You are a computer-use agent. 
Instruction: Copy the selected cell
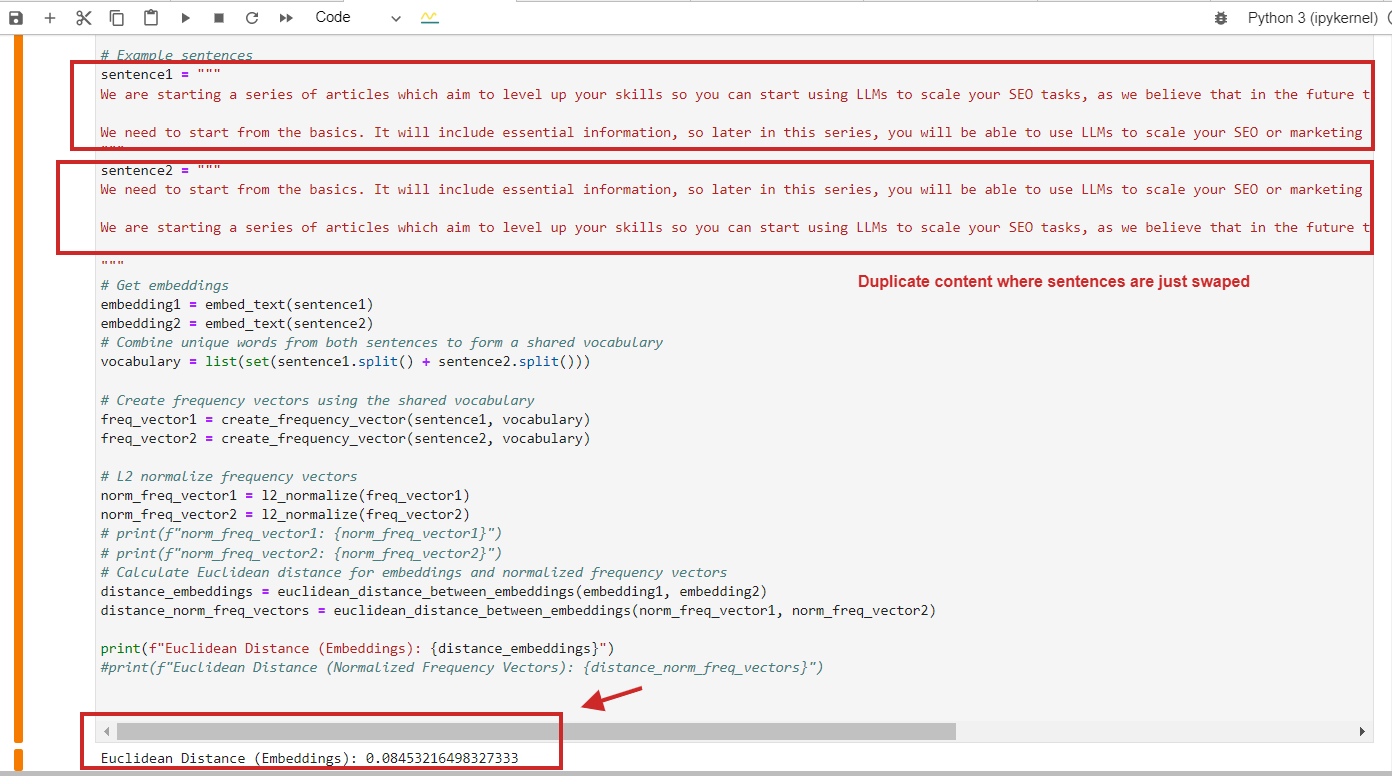pyautogui.click(x=117, y=18)
